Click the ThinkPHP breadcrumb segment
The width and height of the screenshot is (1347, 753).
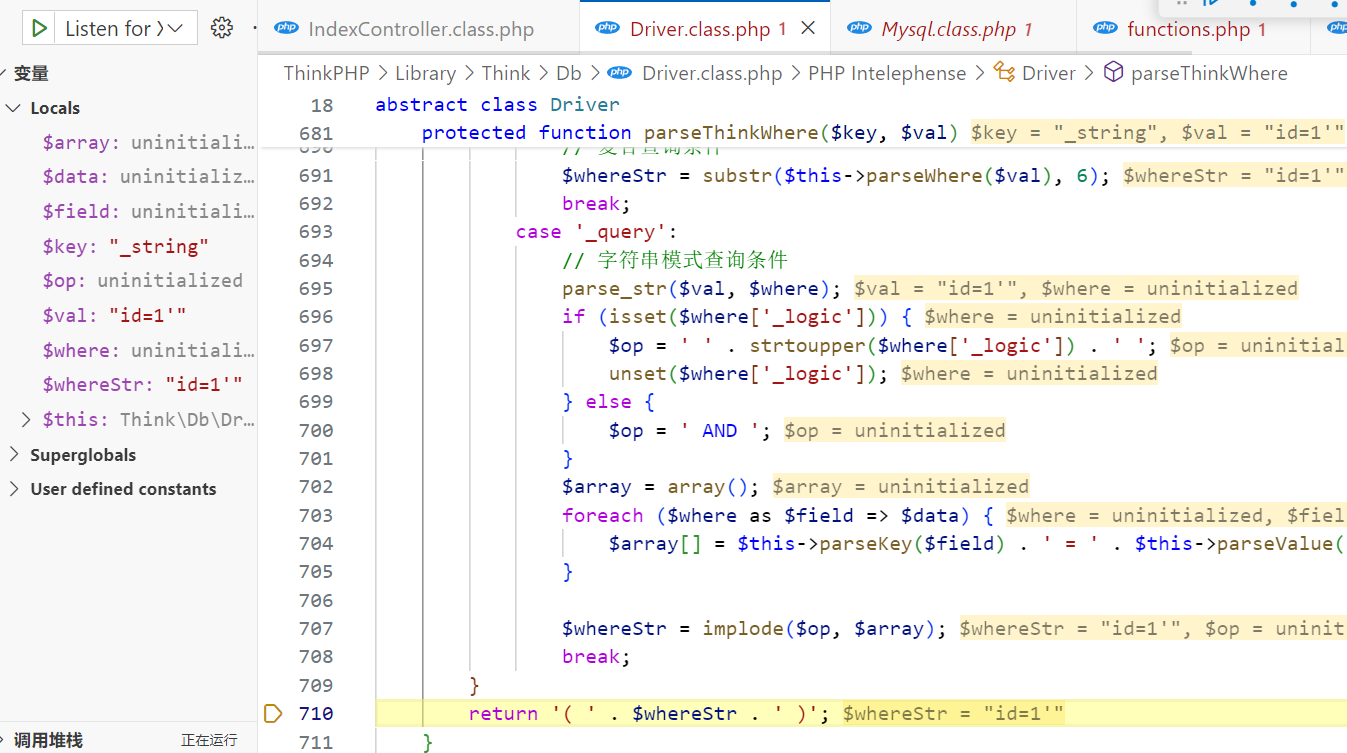pyautogui.click(x=326, y=73)
